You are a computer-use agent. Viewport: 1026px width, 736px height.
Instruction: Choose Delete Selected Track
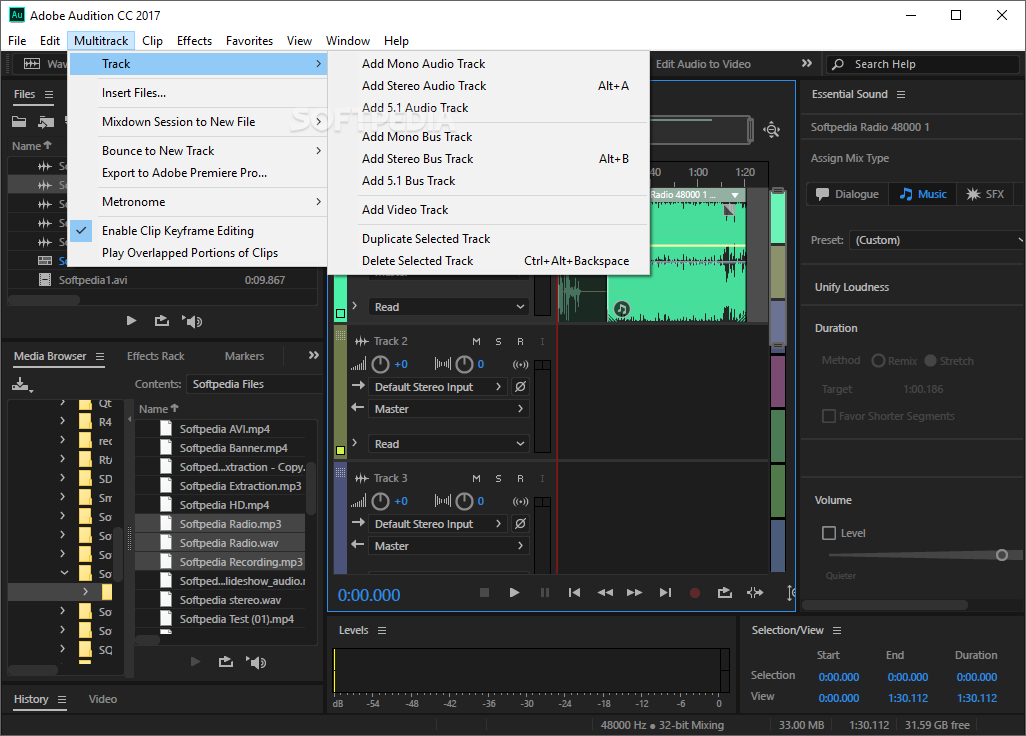(489, 261)
